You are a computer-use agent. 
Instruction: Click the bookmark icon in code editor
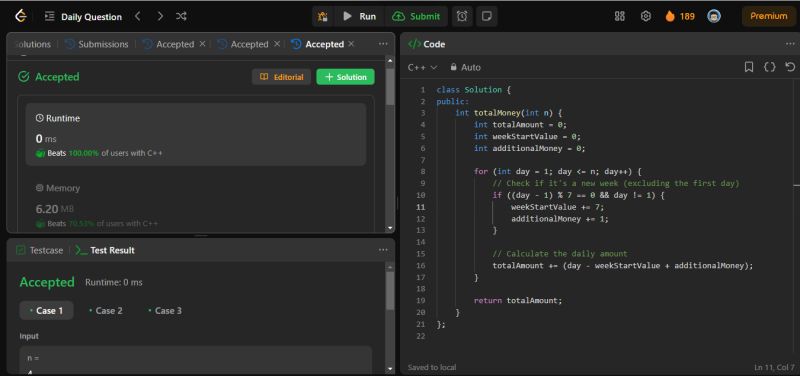pos(749,67)
